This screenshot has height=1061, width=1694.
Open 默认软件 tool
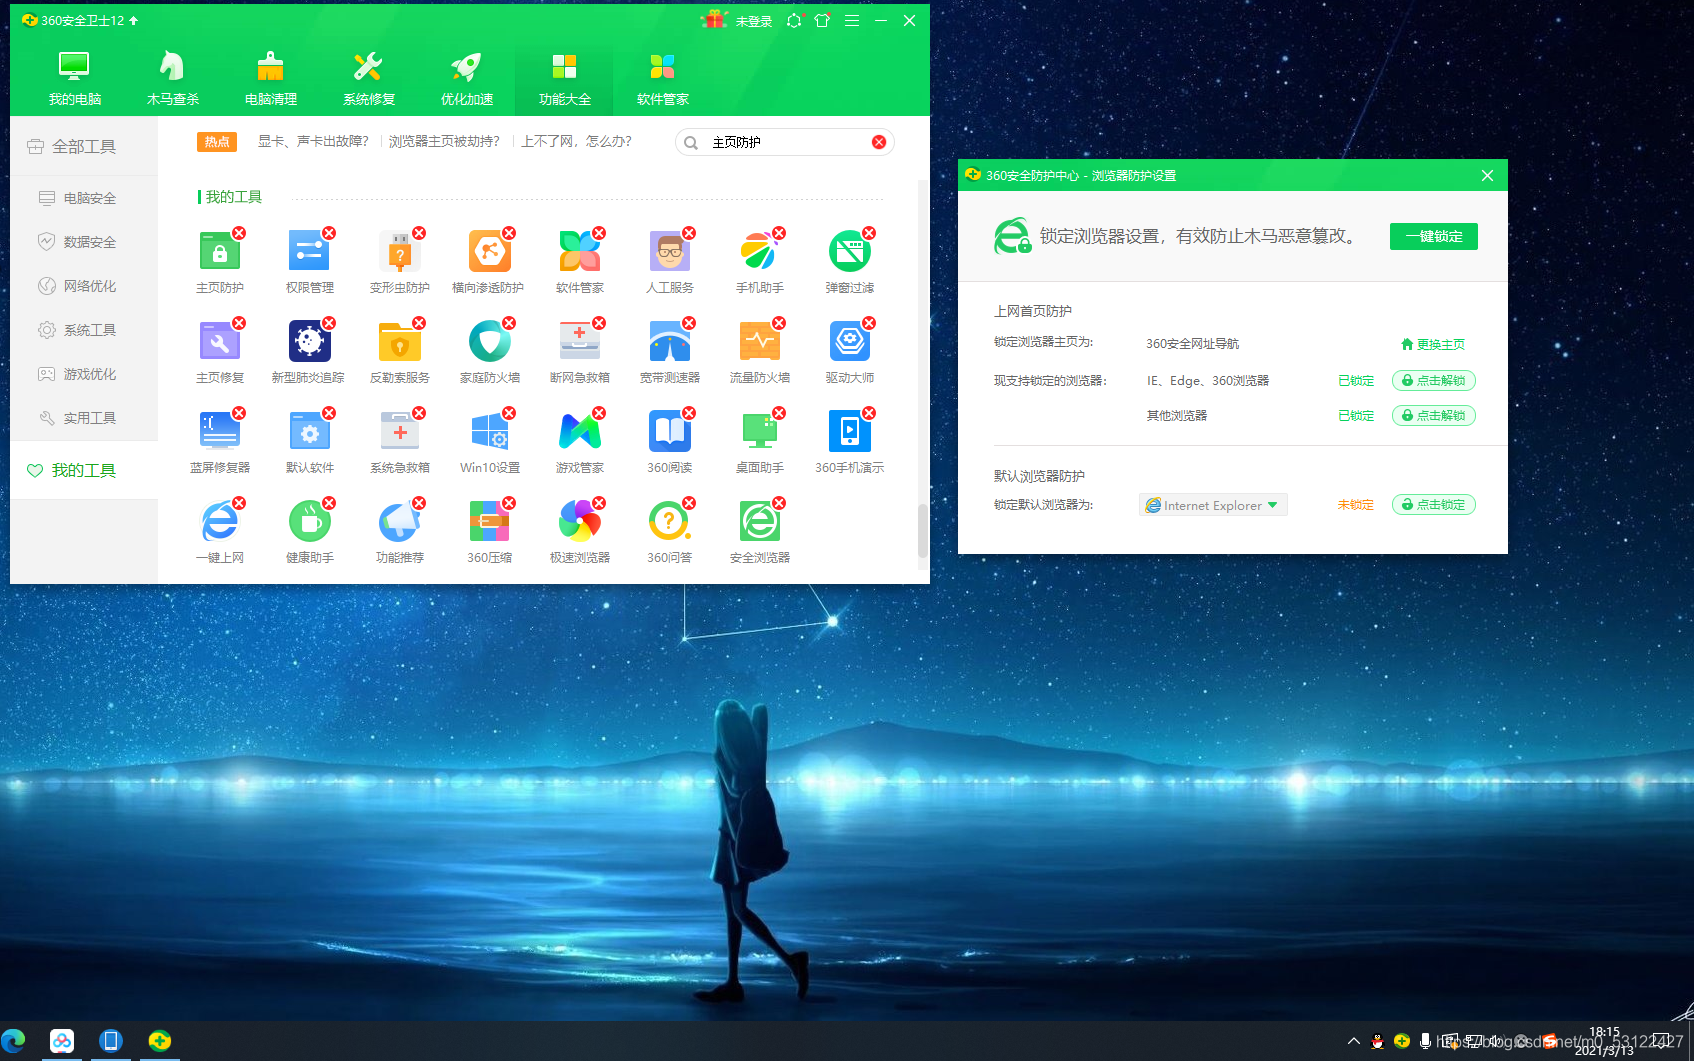[x=310, y=442]
